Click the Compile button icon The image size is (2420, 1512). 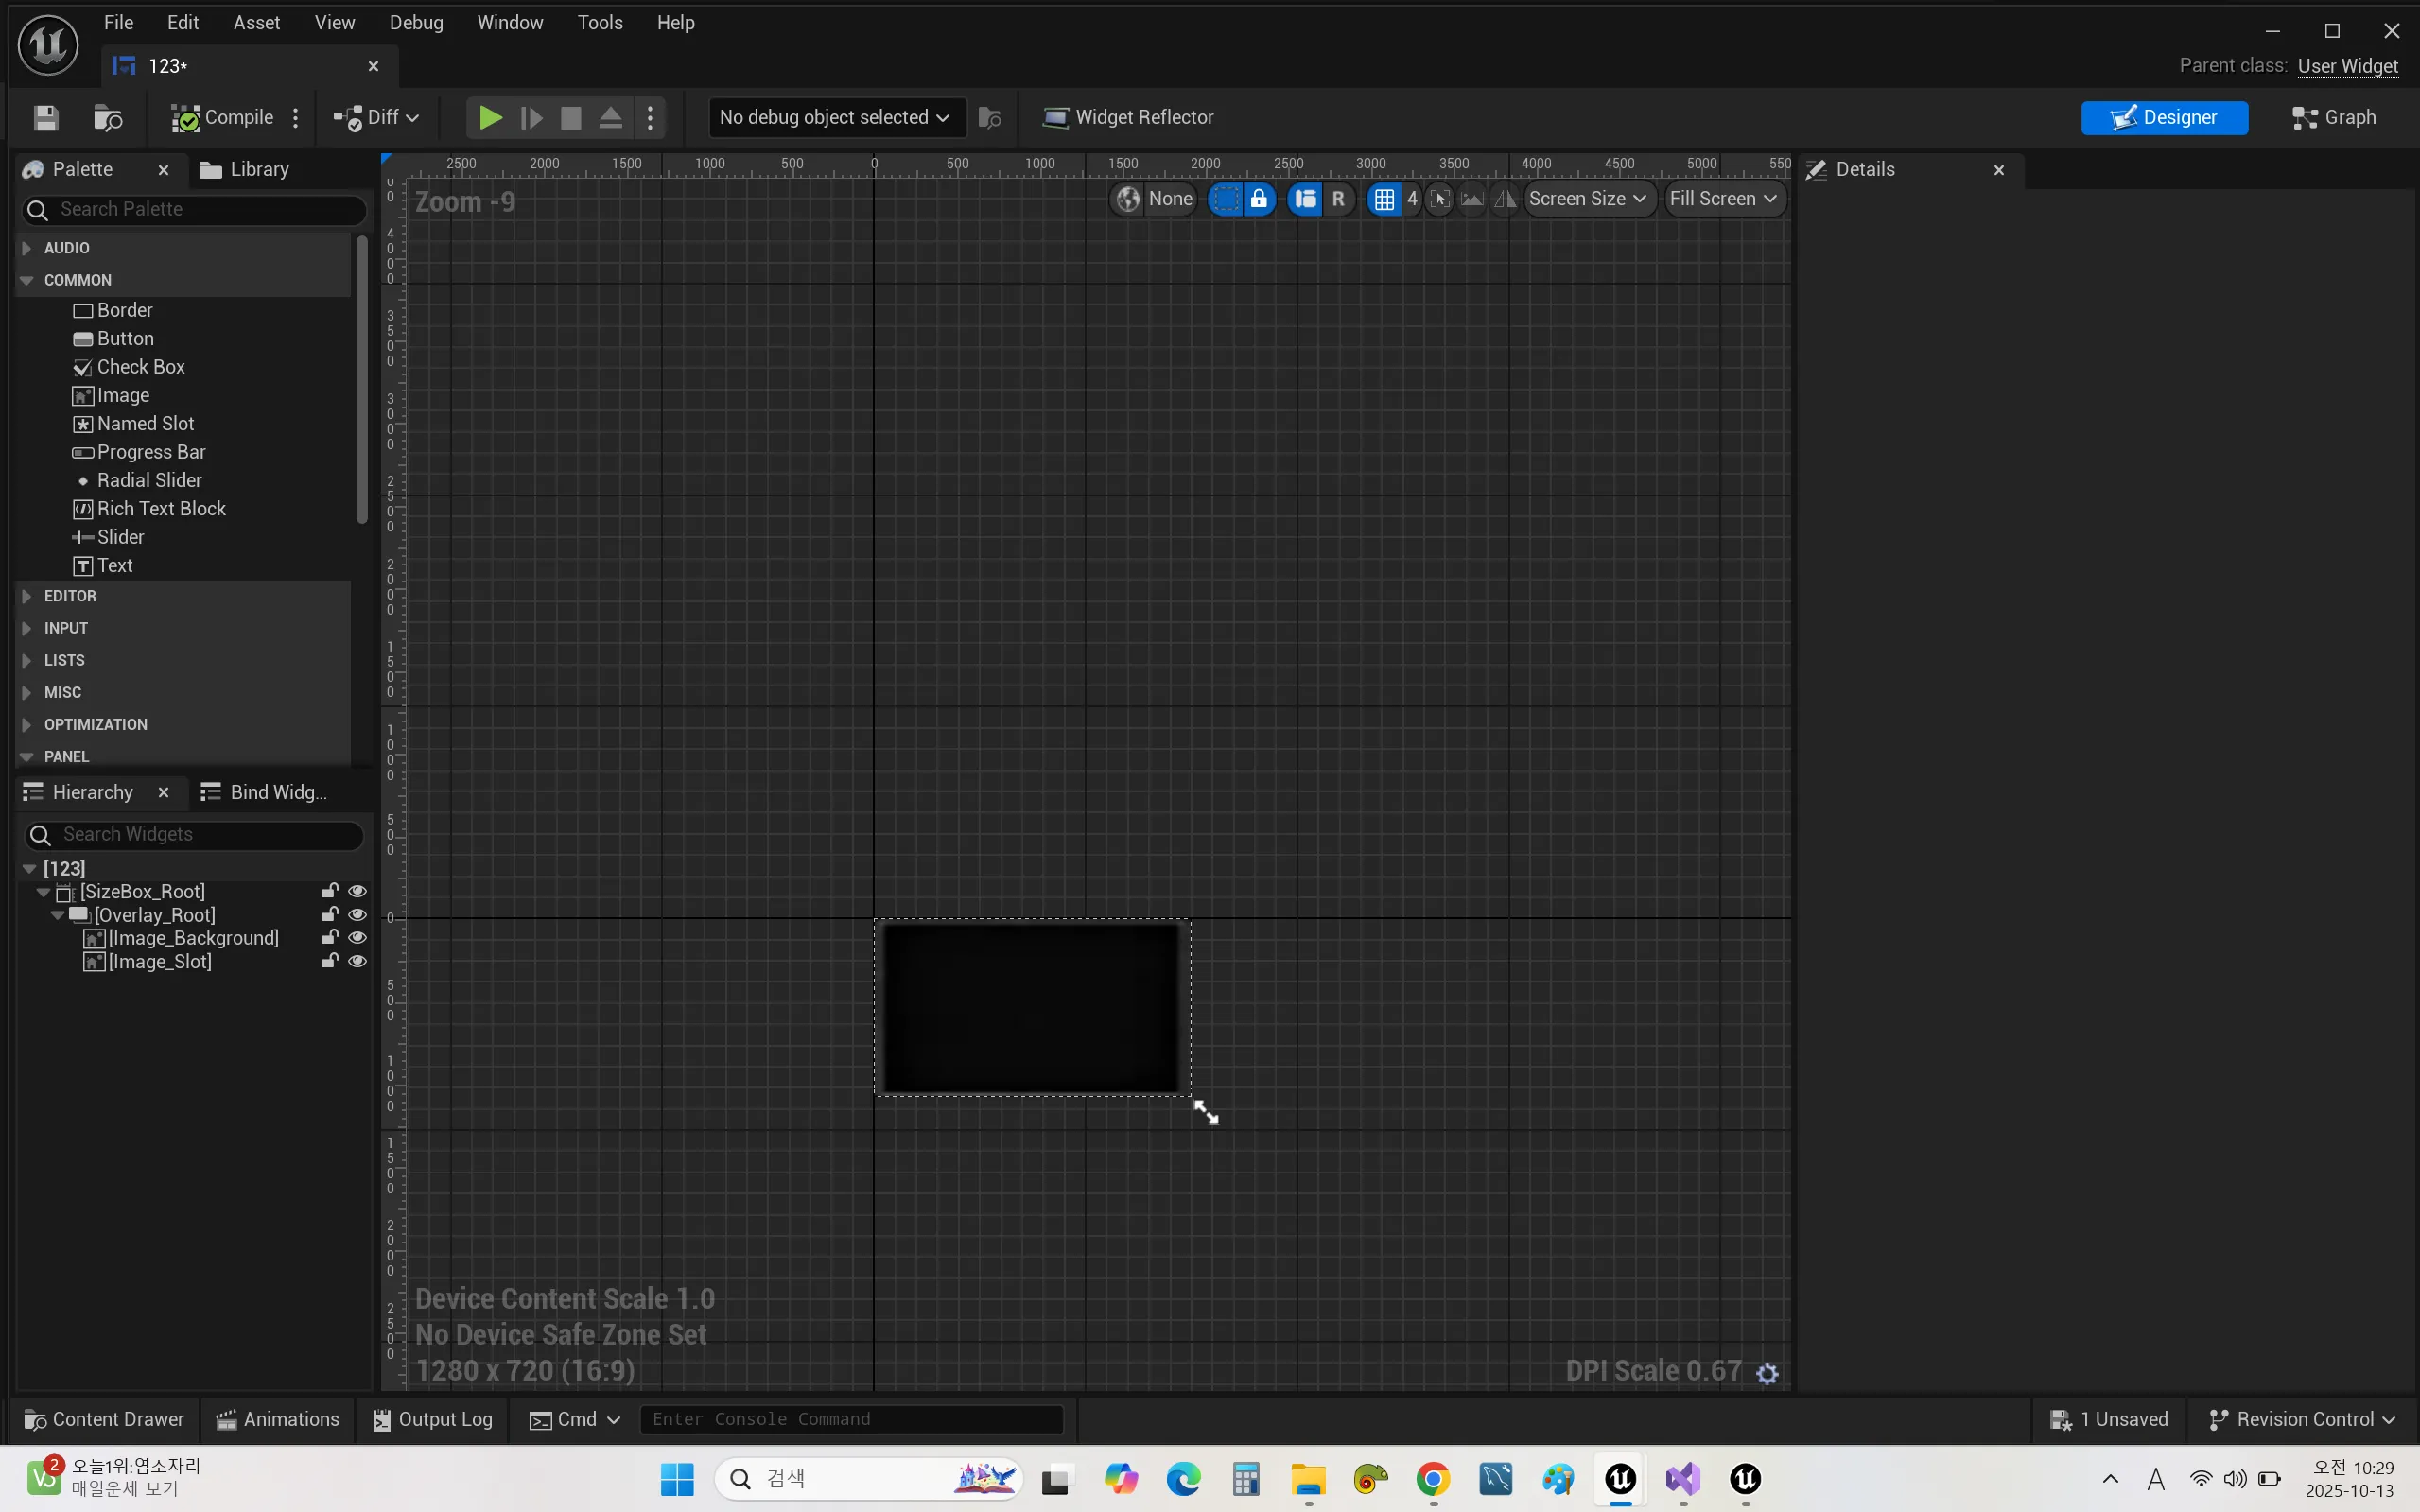[186, 118]
